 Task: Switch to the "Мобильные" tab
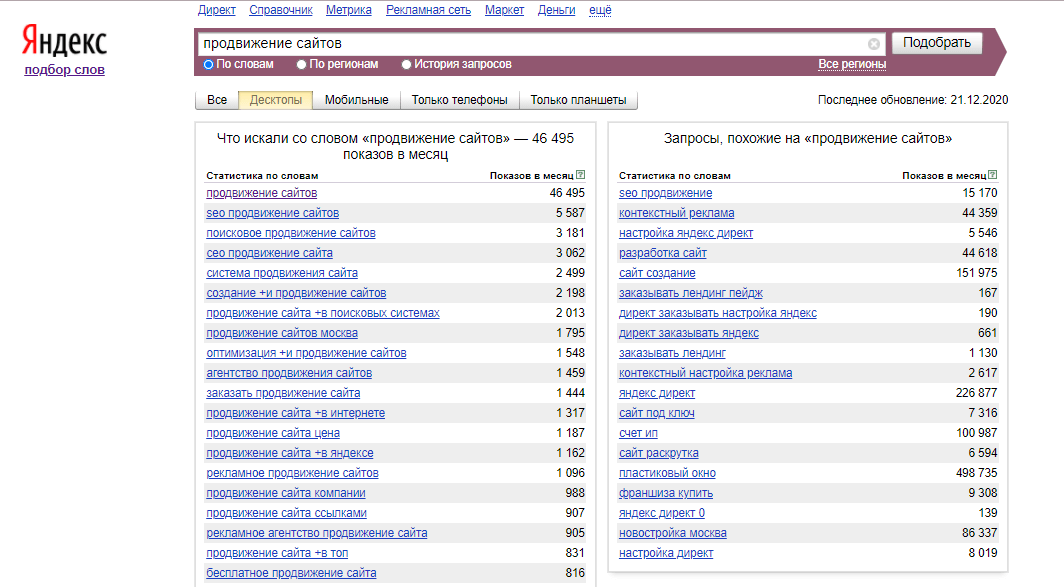point(357,100)
